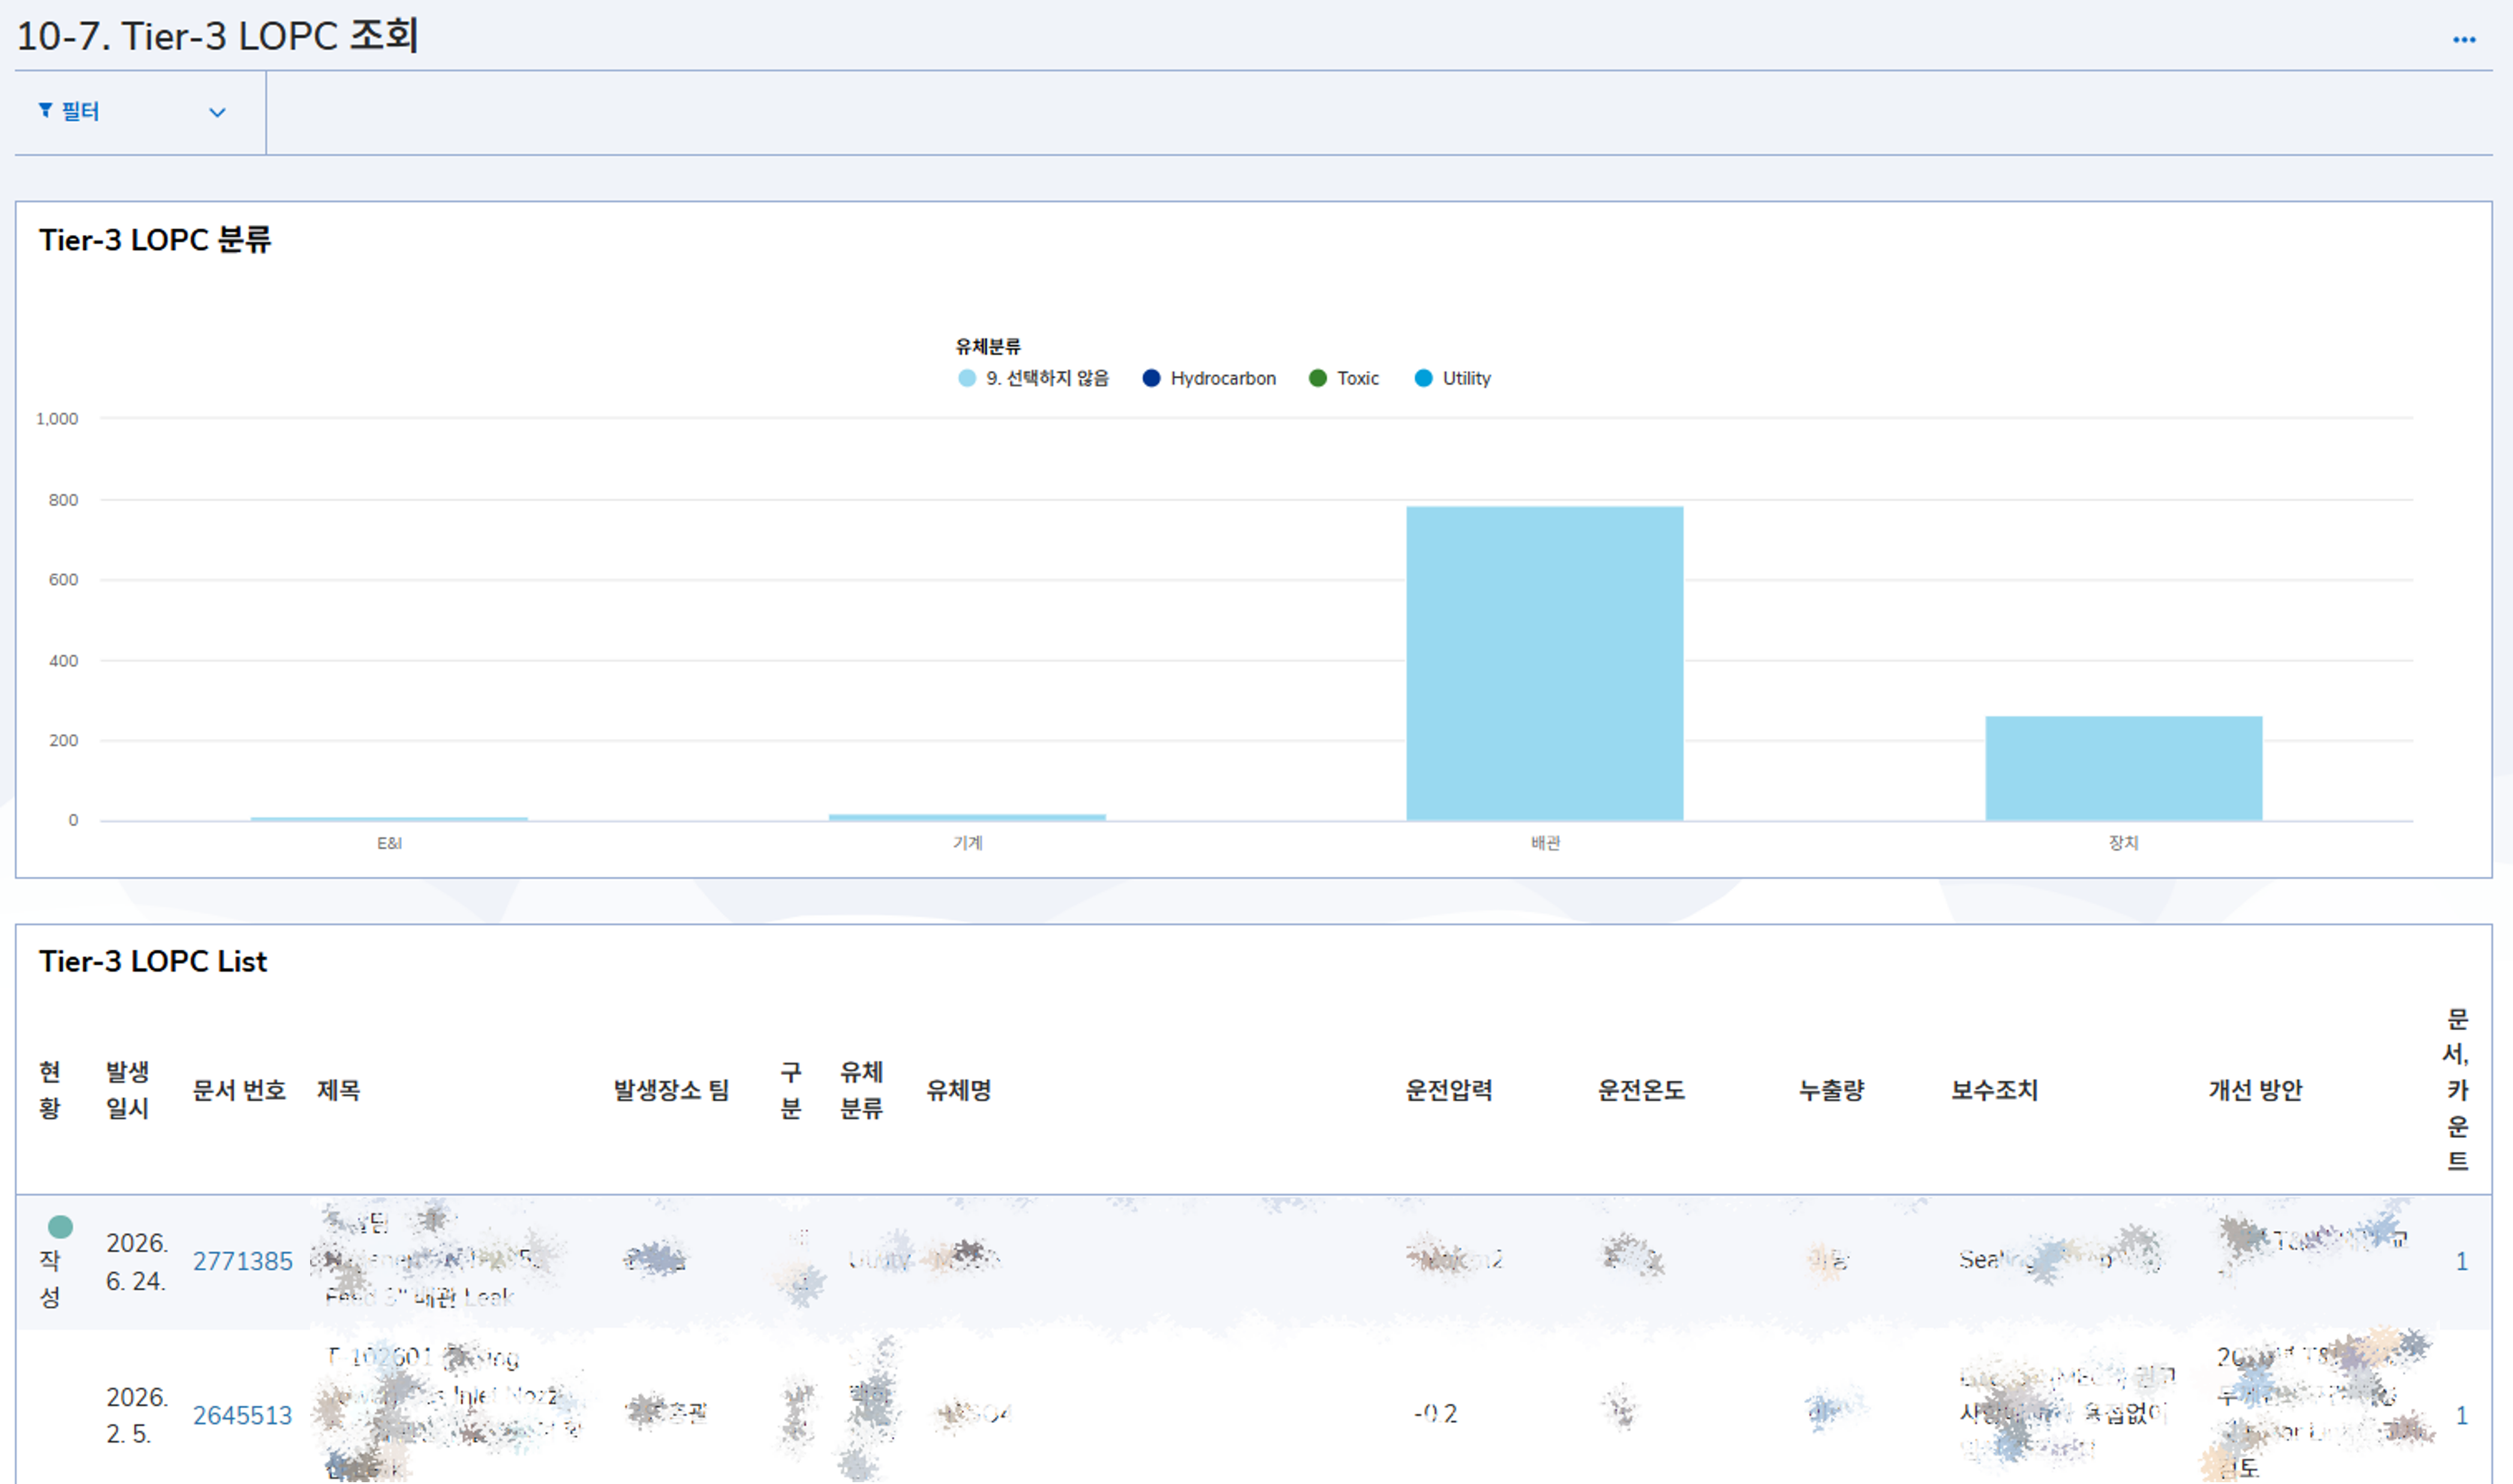The image size is (2513, 1484).
Task: Click the E&I axis label
Action: 389,843
